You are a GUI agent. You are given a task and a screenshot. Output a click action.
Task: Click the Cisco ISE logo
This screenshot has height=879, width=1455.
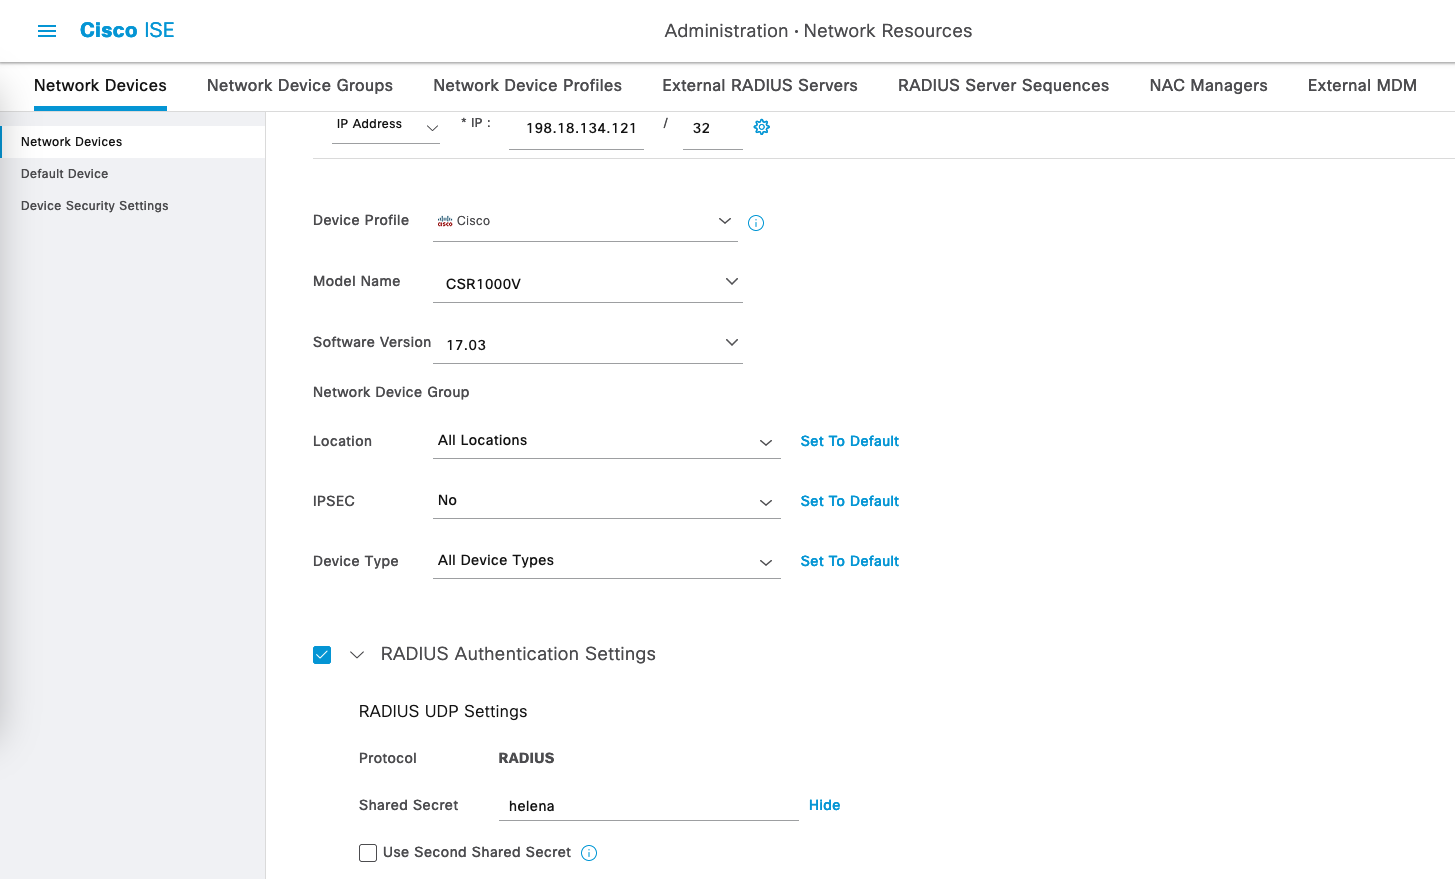click(127, 31)
